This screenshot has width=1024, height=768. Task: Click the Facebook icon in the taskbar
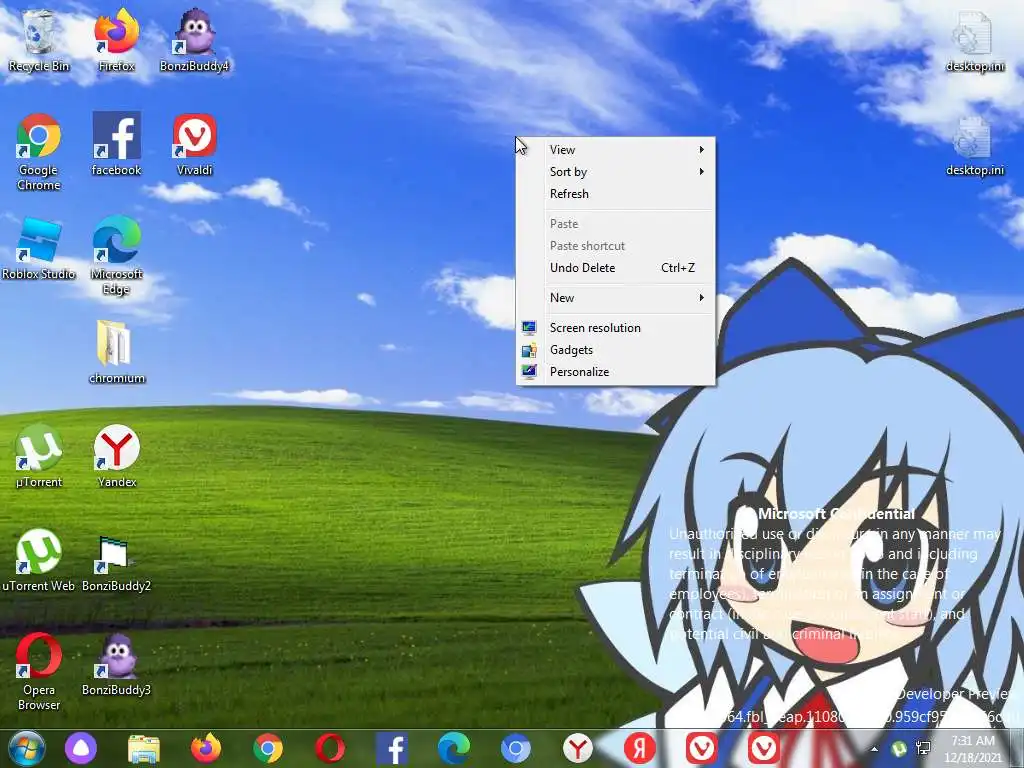click(392, 748)
